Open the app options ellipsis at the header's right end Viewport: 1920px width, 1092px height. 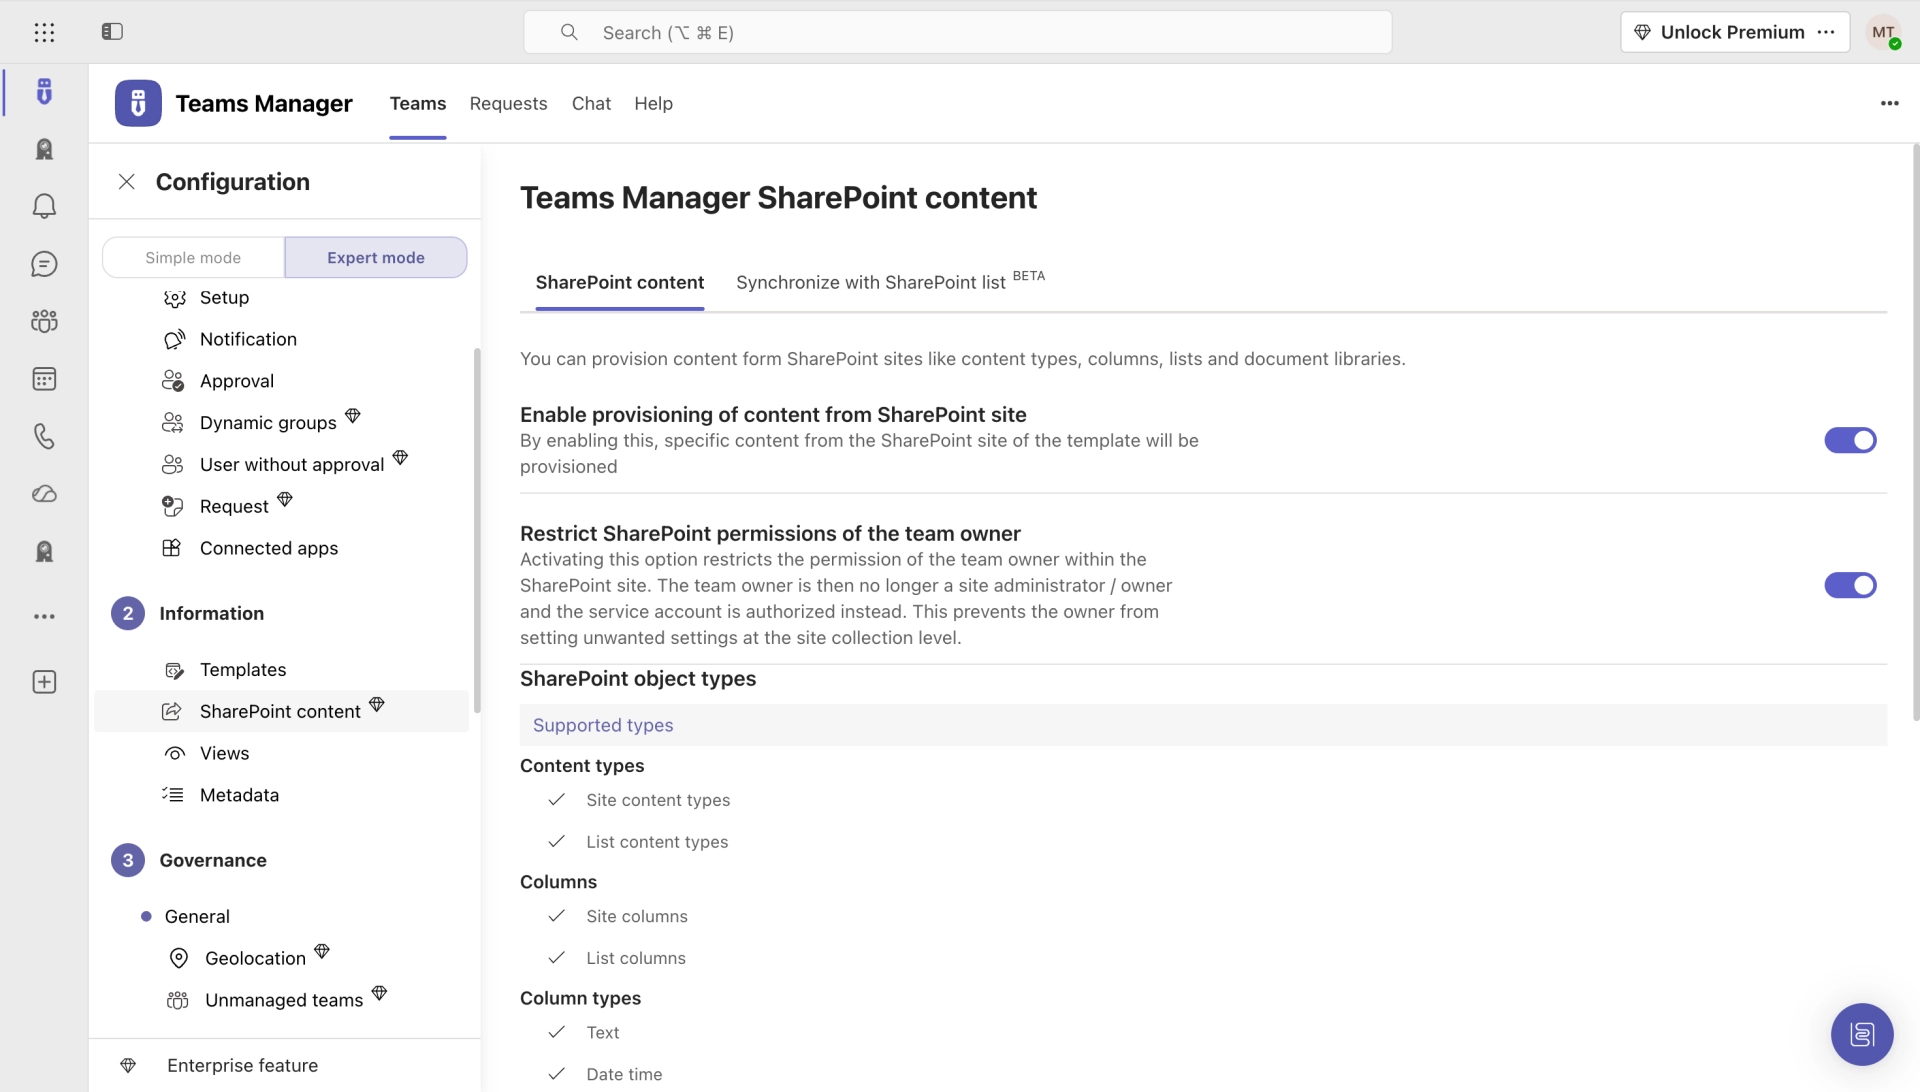point(1889,103)
